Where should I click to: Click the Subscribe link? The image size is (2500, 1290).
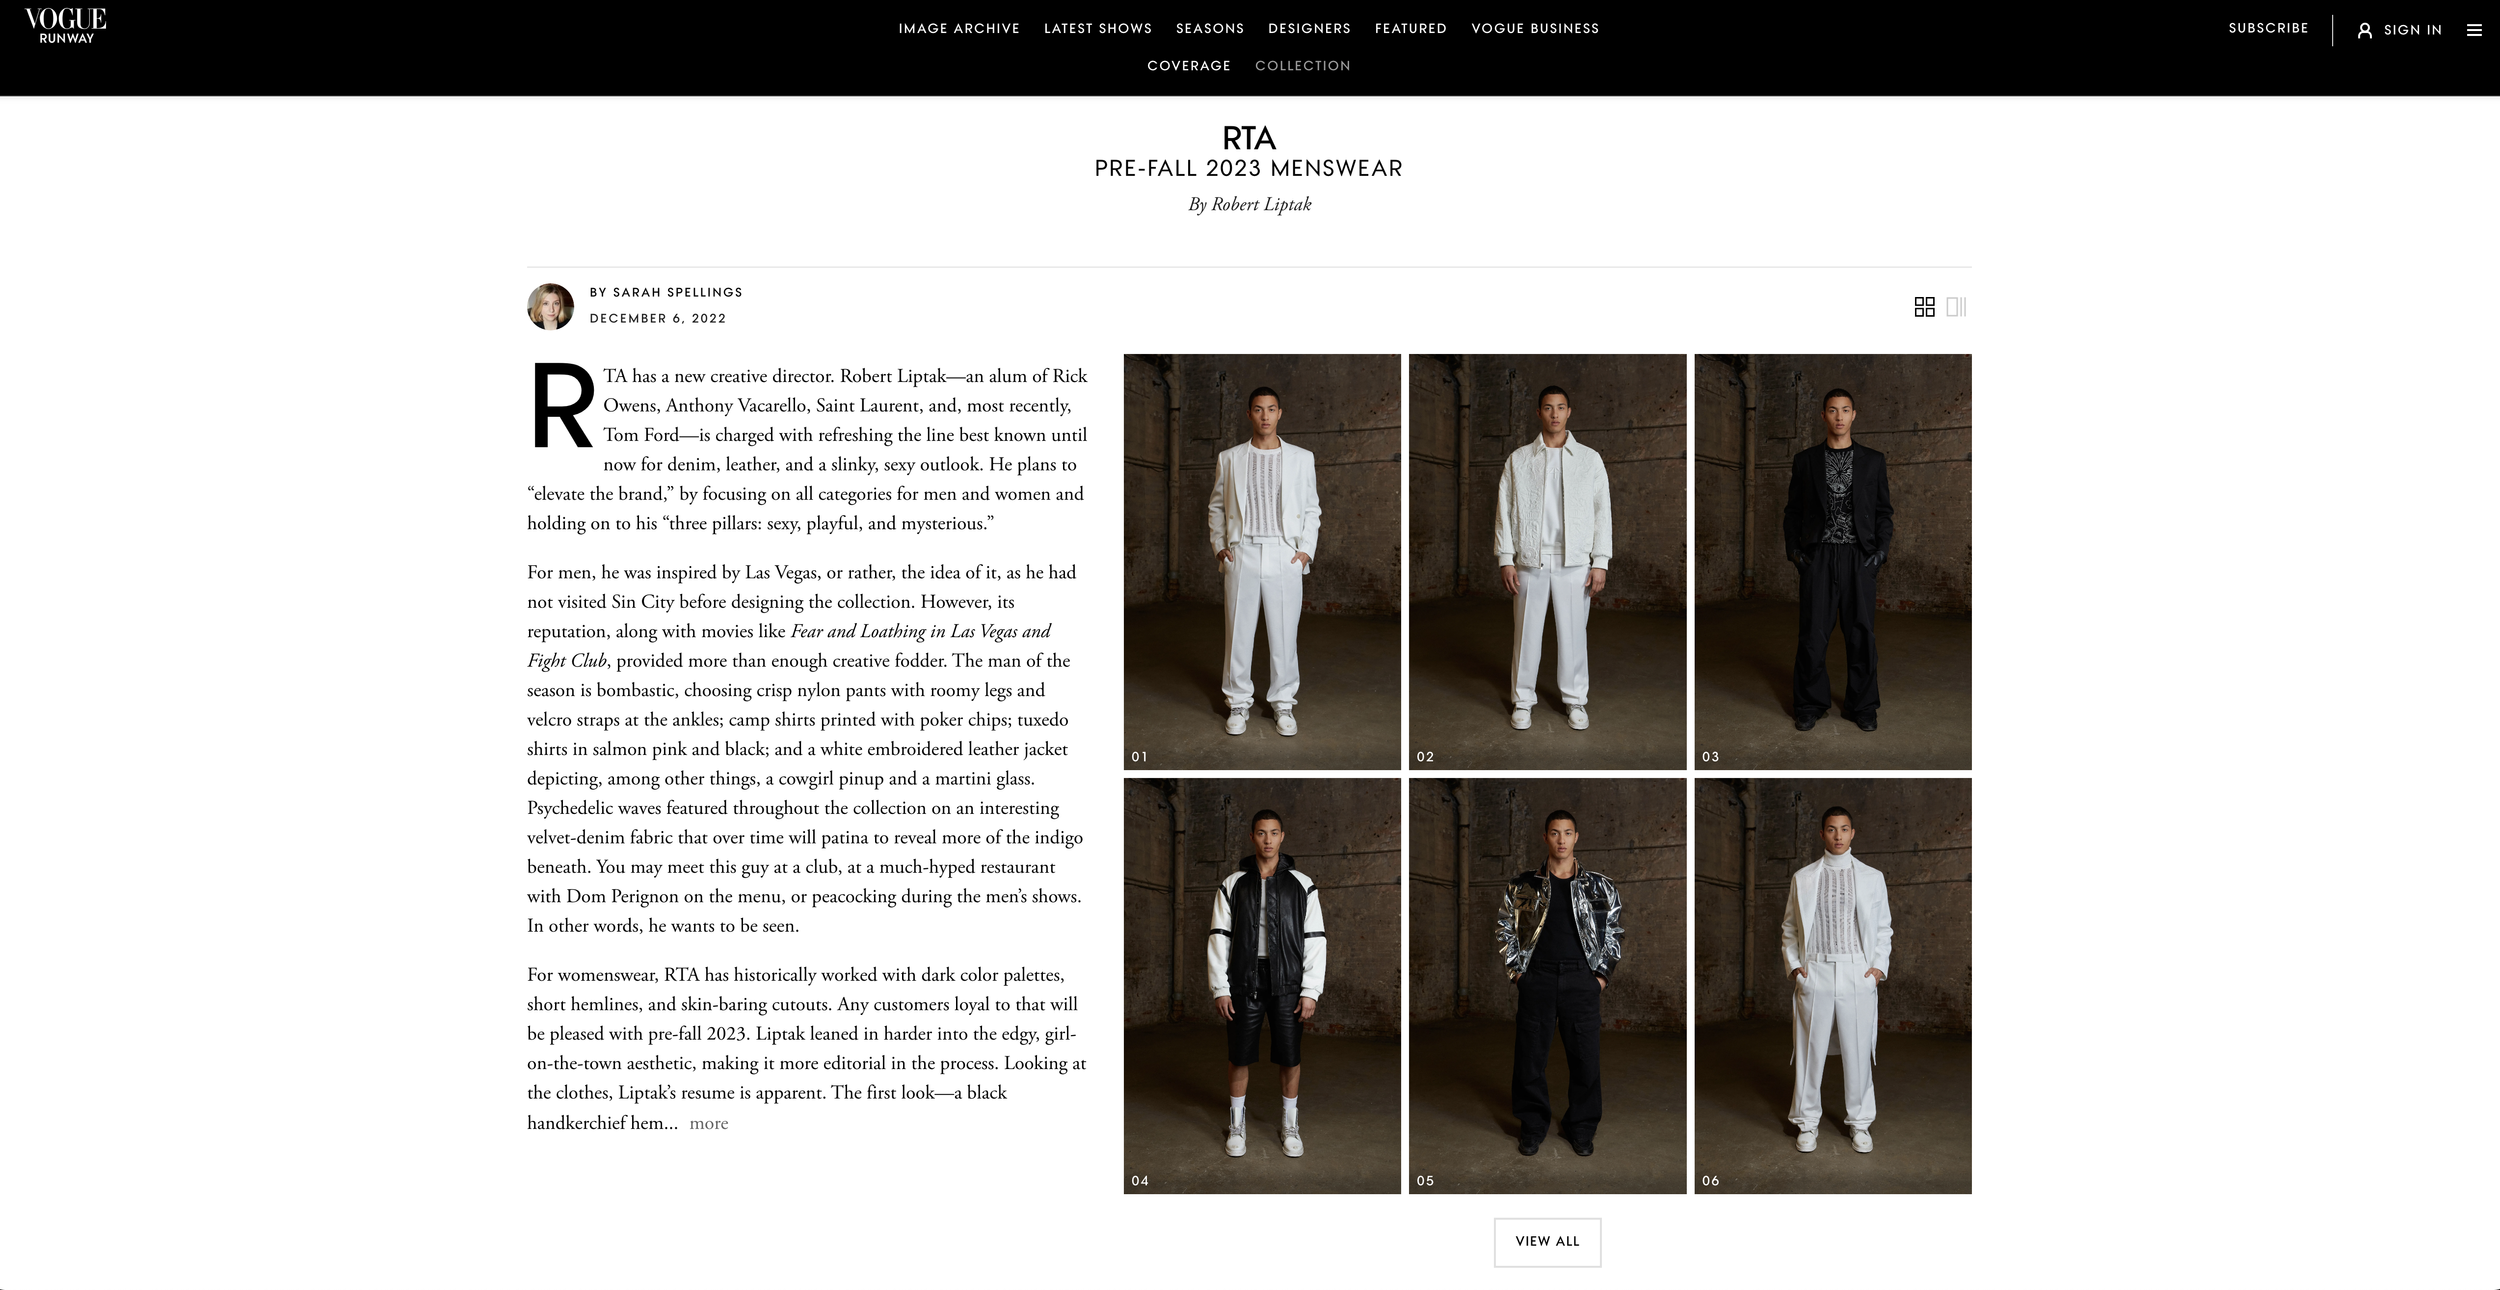(2268, 28)
